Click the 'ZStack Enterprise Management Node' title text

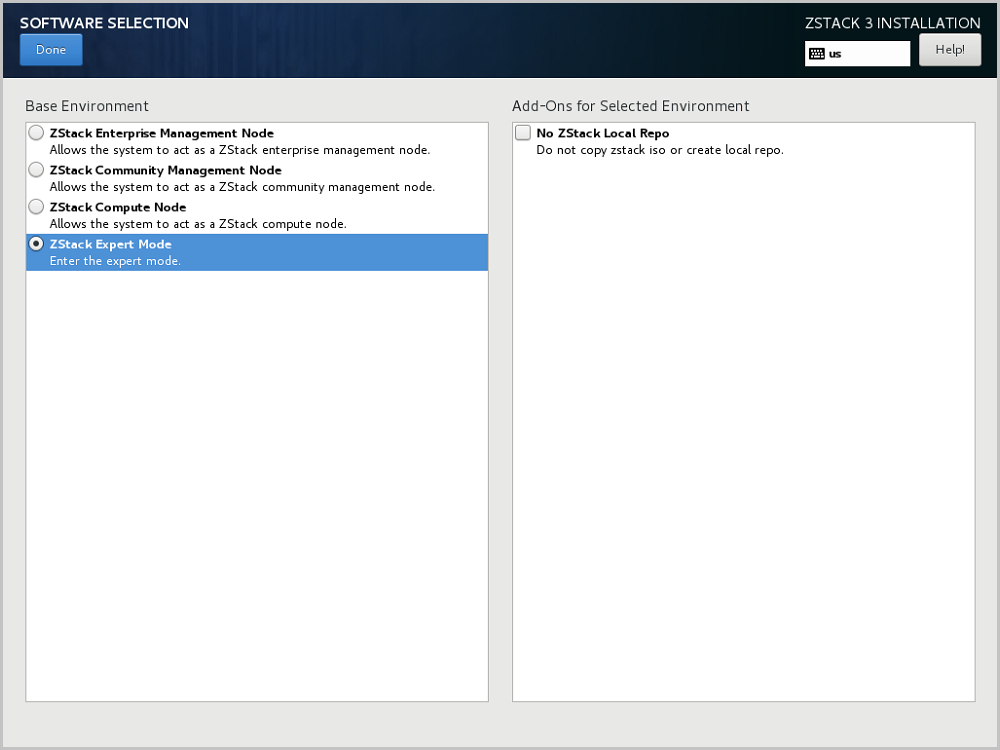coord(161,133)
